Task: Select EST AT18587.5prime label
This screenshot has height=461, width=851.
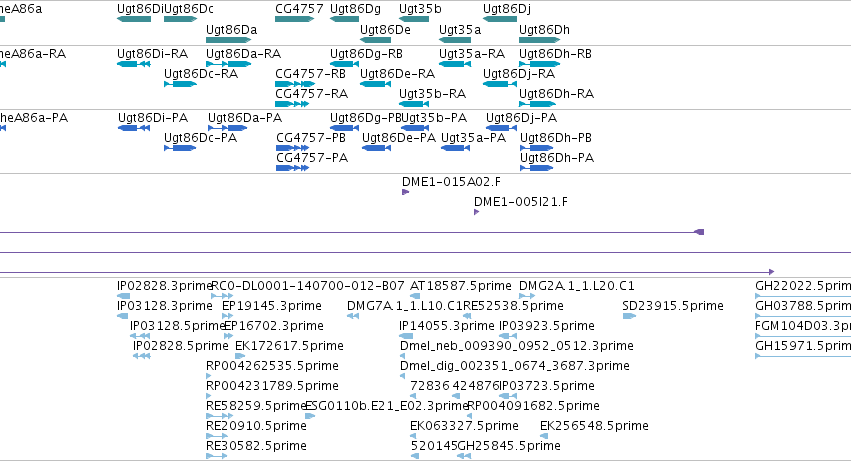Action: 461,286
